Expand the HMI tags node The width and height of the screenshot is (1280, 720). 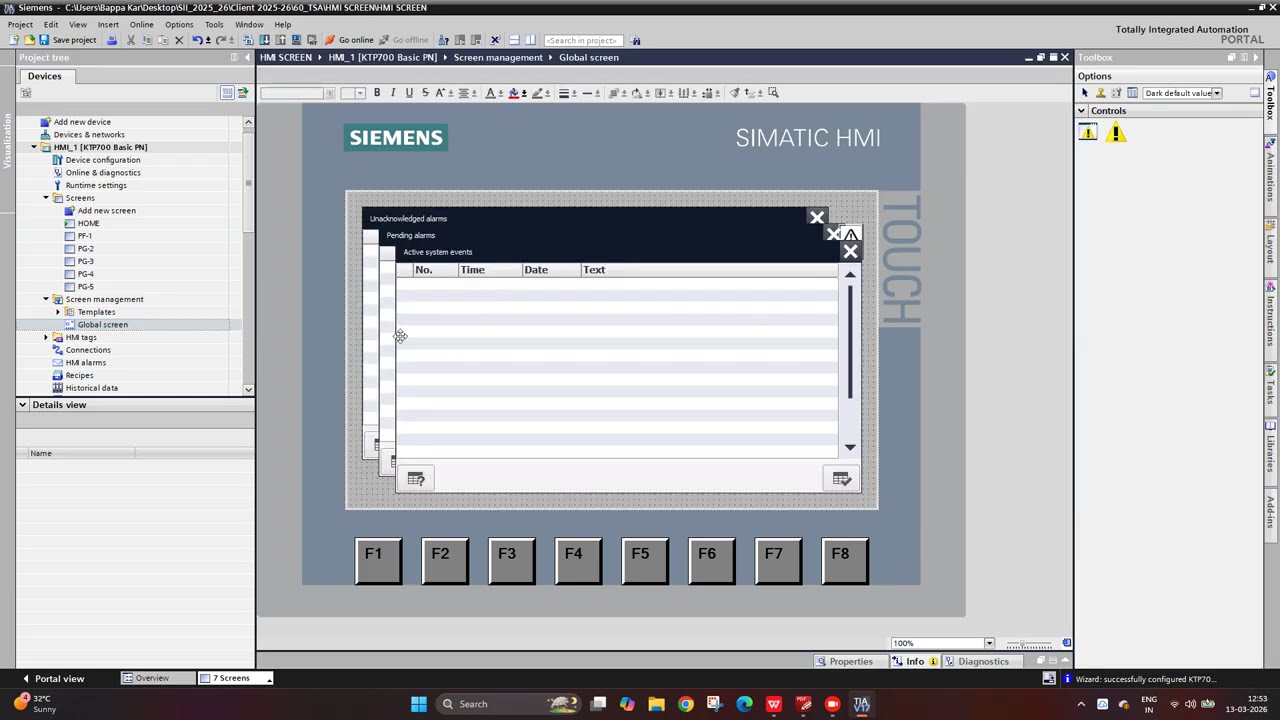click(x=45, y=337)
